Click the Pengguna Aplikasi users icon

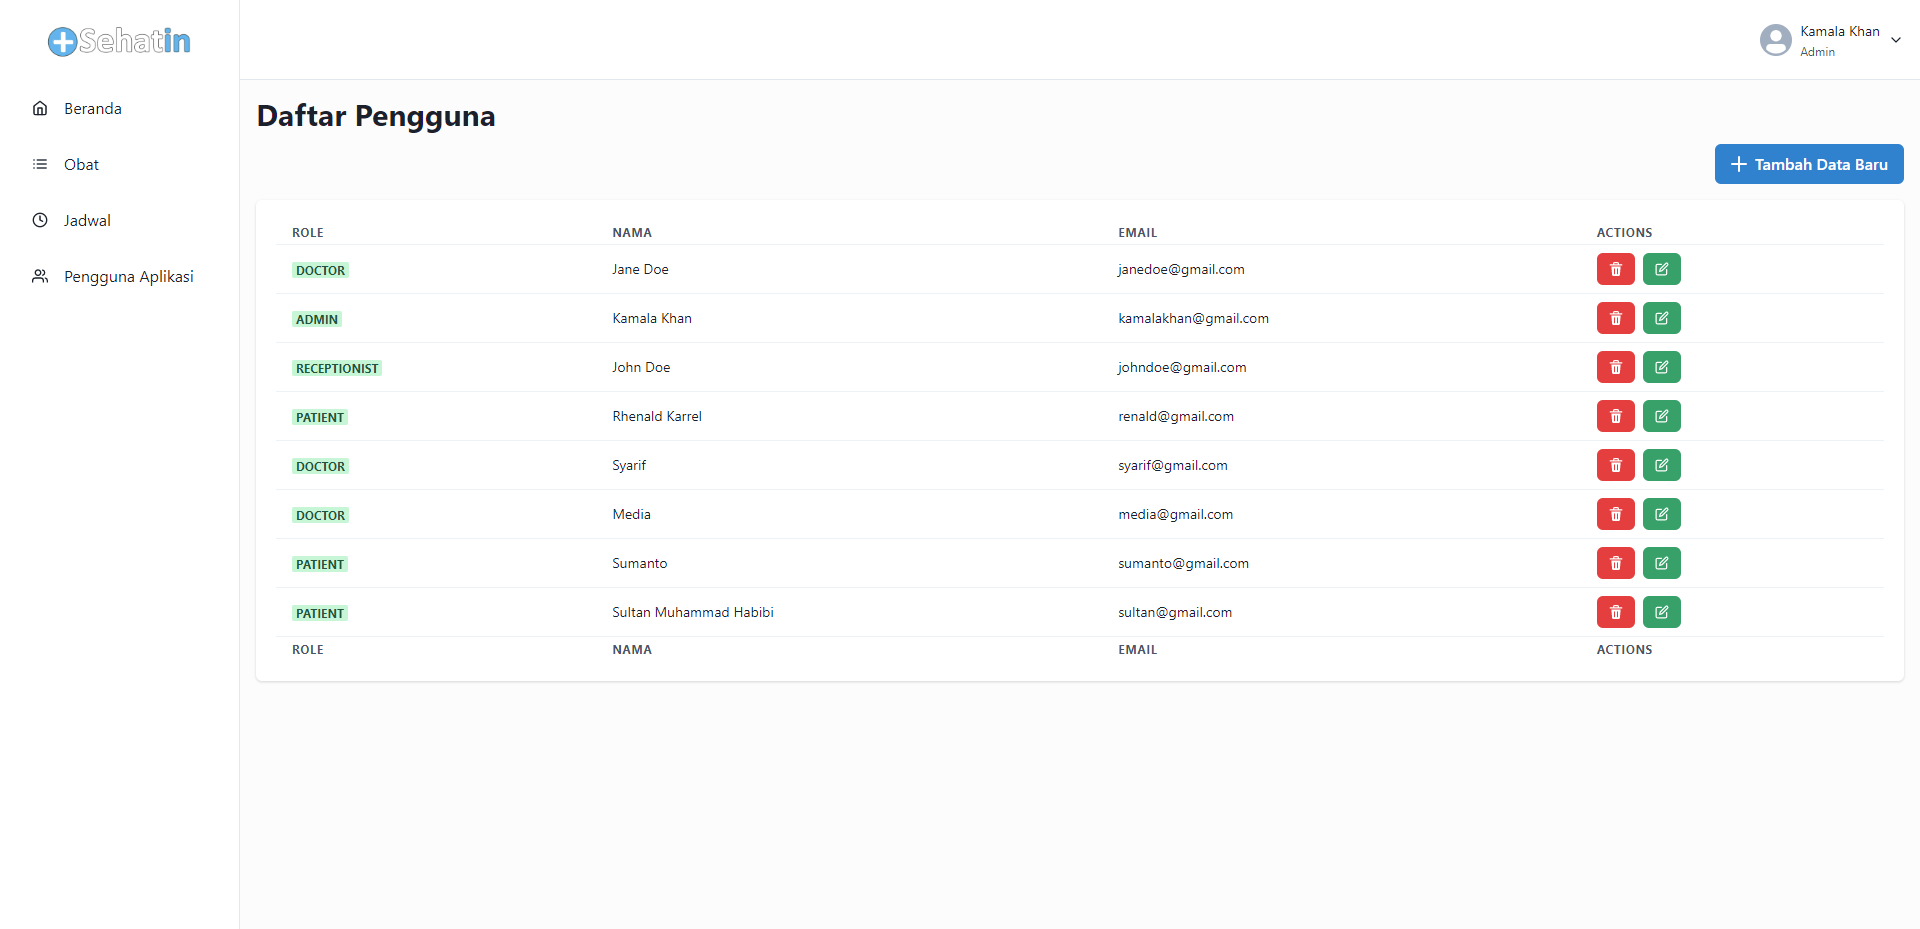40,276
